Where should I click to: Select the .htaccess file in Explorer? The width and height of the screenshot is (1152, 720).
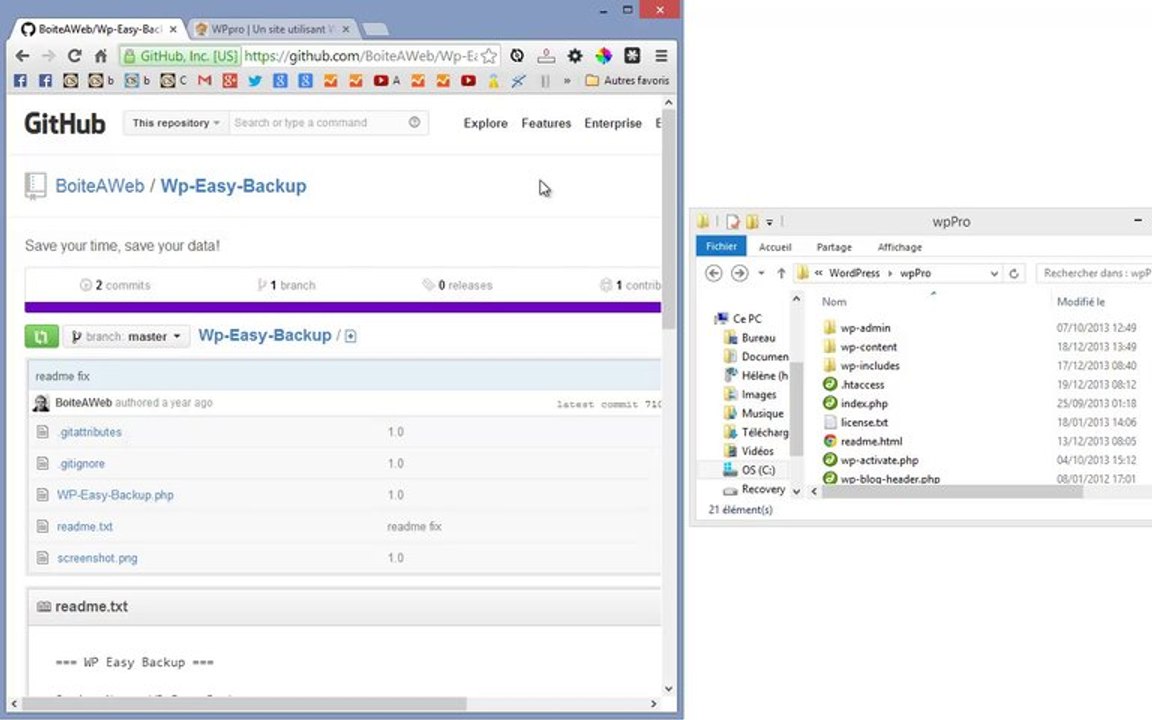(x=862, y=384)
